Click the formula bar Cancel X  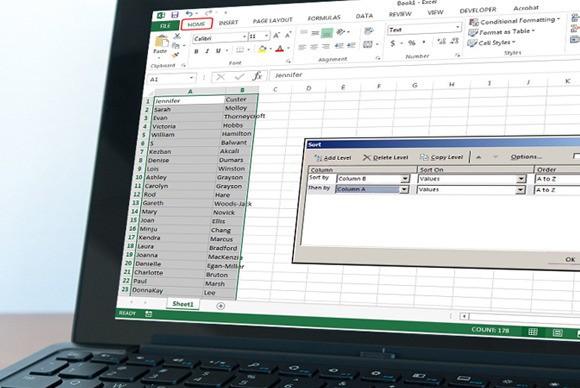coord(221,77)
